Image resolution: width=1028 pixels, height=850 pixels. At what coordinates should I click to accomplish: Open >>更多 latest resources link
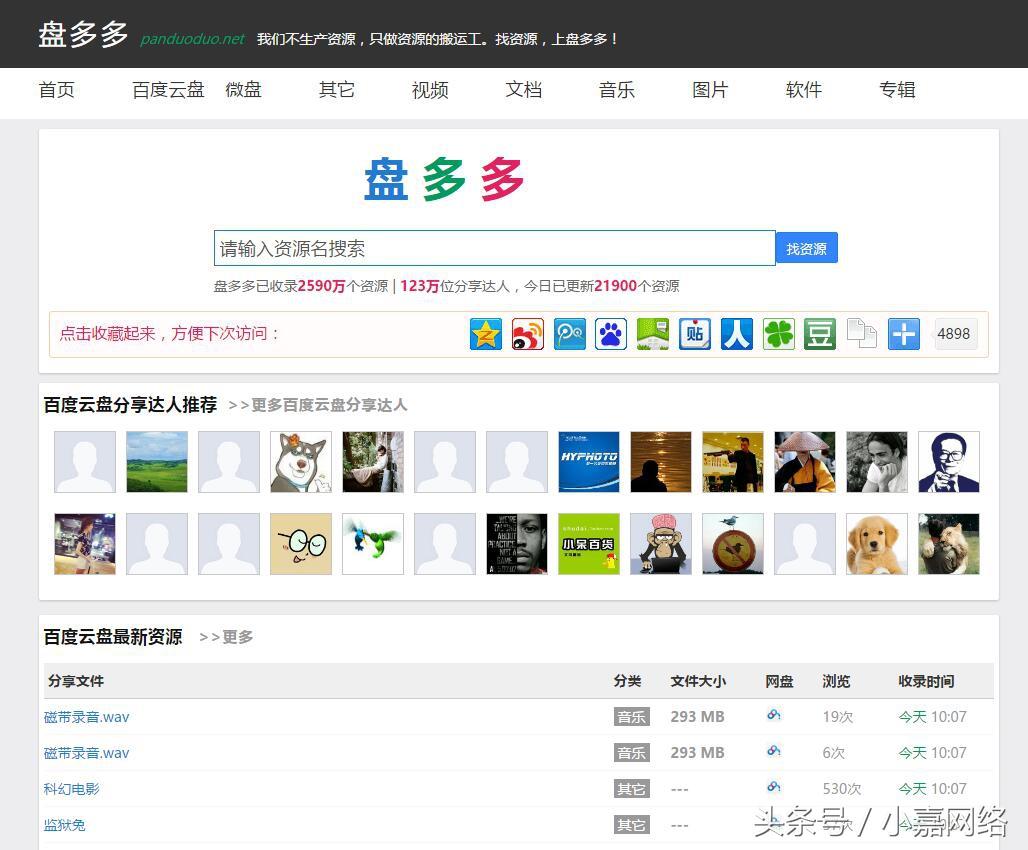226,637
